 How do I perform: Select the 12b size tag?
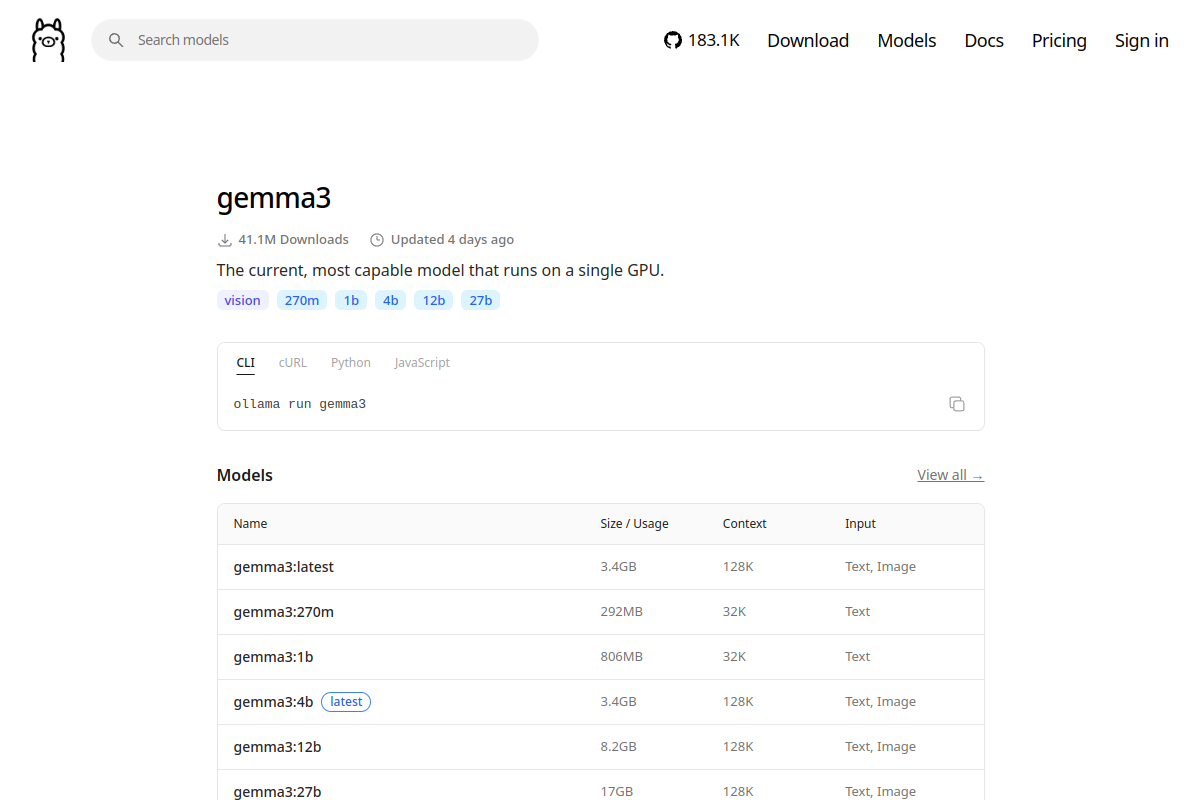point(433,300)
